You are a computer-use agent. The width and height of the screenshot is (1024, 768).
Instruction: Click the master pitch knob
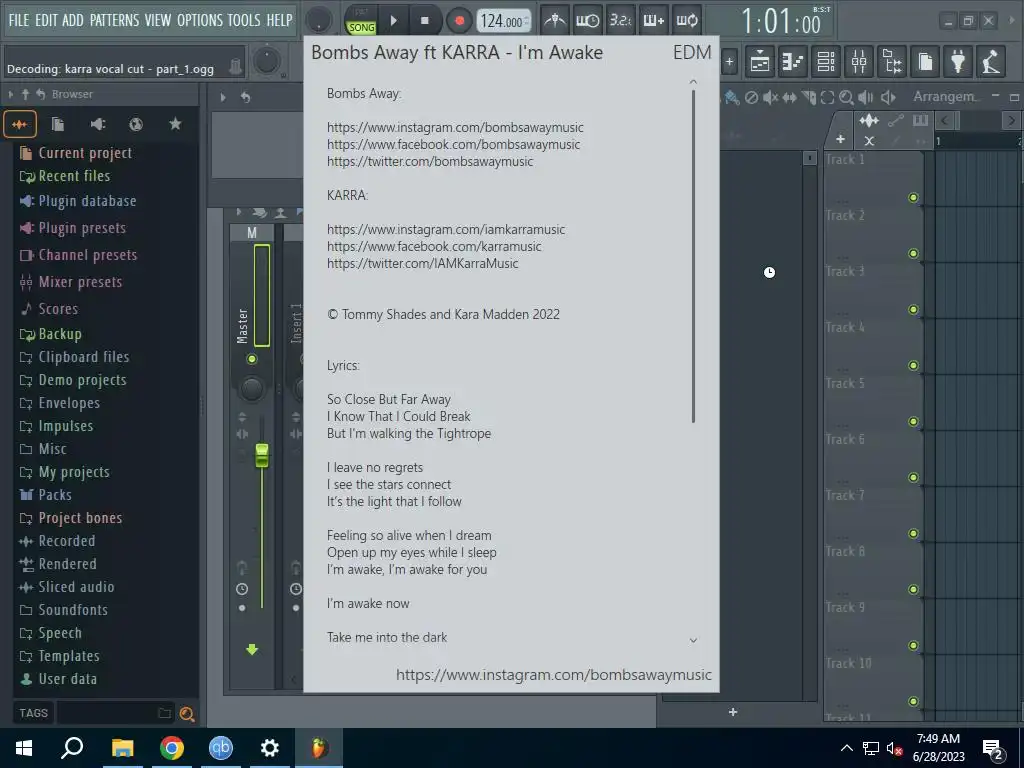(x=266, y=61)
